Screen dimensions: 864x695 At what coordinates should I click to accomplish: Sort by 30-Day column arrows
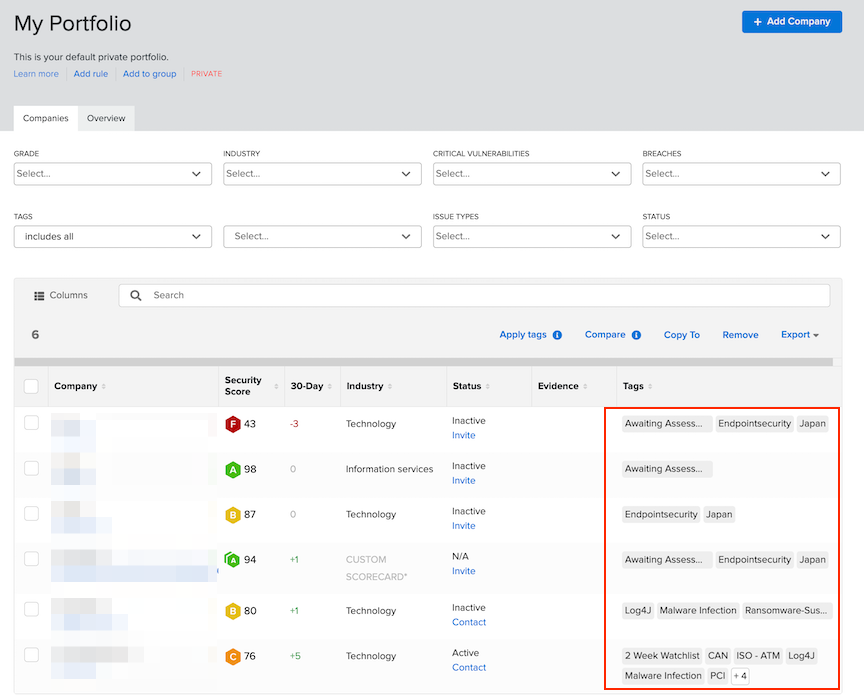pos(330,386)
